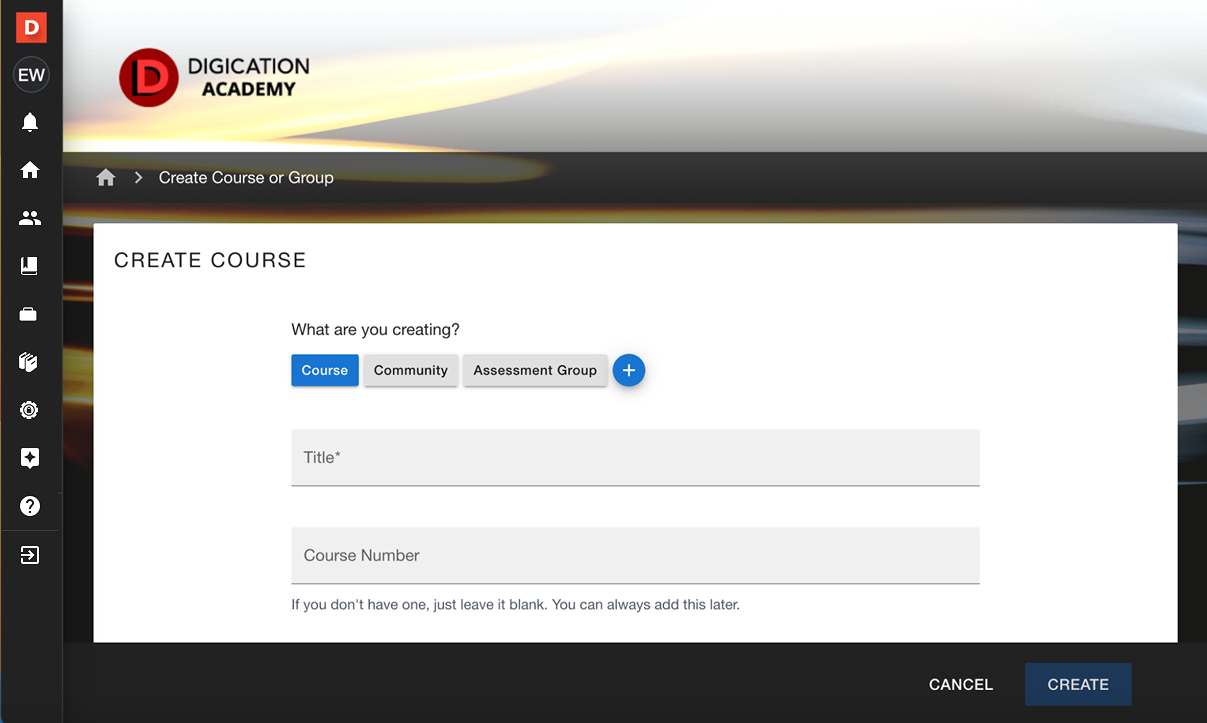Click the Digication Academy header logo
1207x723 pixels.
(214, 78)
